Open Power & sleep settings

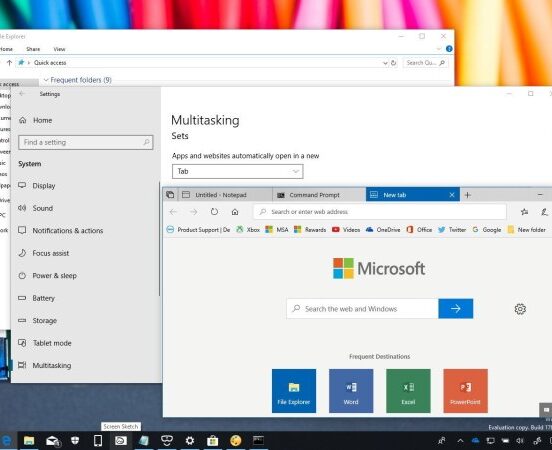pos(47,276)
